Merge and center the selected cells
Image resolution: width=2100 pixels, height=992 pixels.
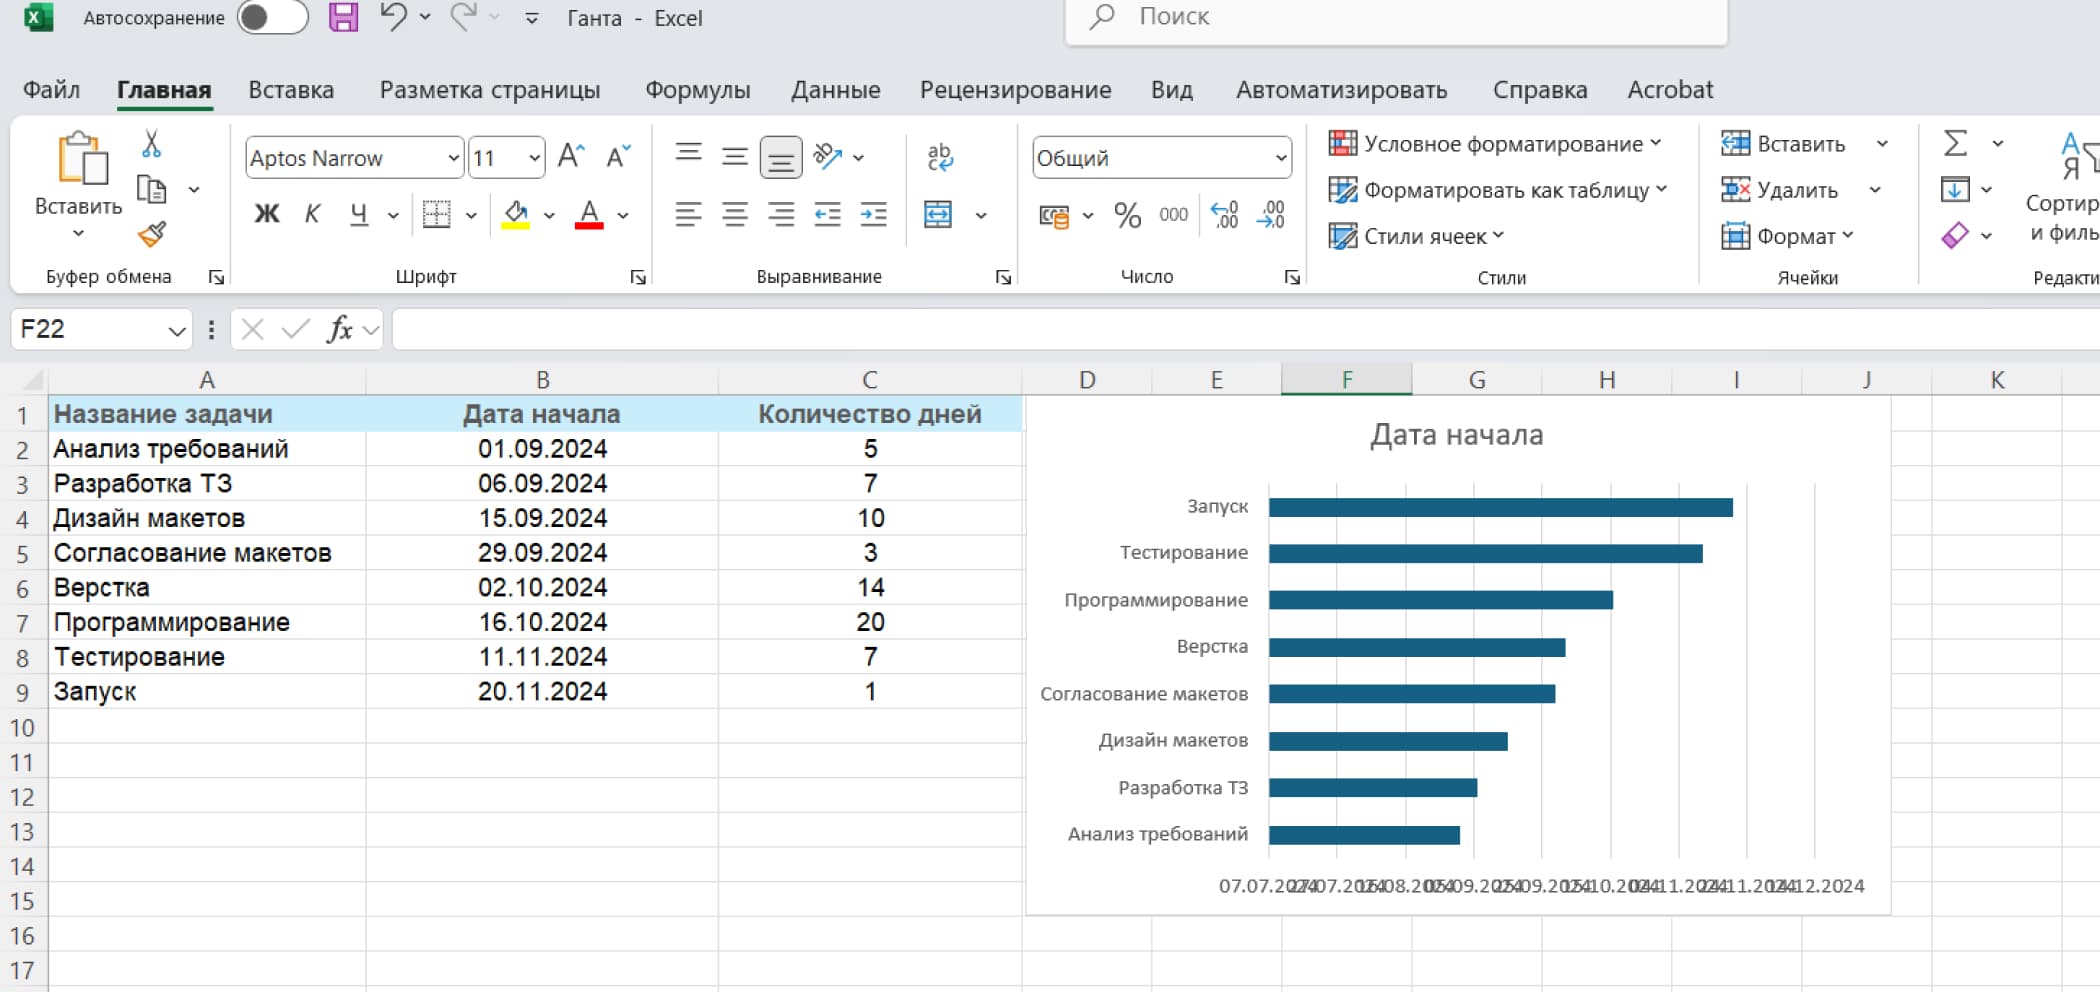click(938, 214)
